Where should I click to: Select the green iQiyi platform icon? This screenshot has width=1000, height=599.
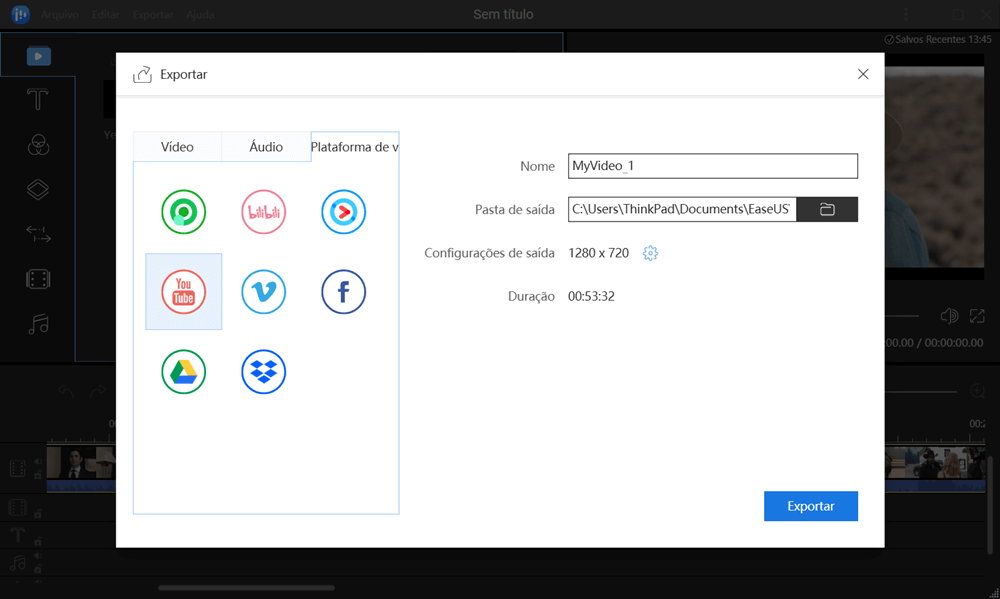coord(184,212)
